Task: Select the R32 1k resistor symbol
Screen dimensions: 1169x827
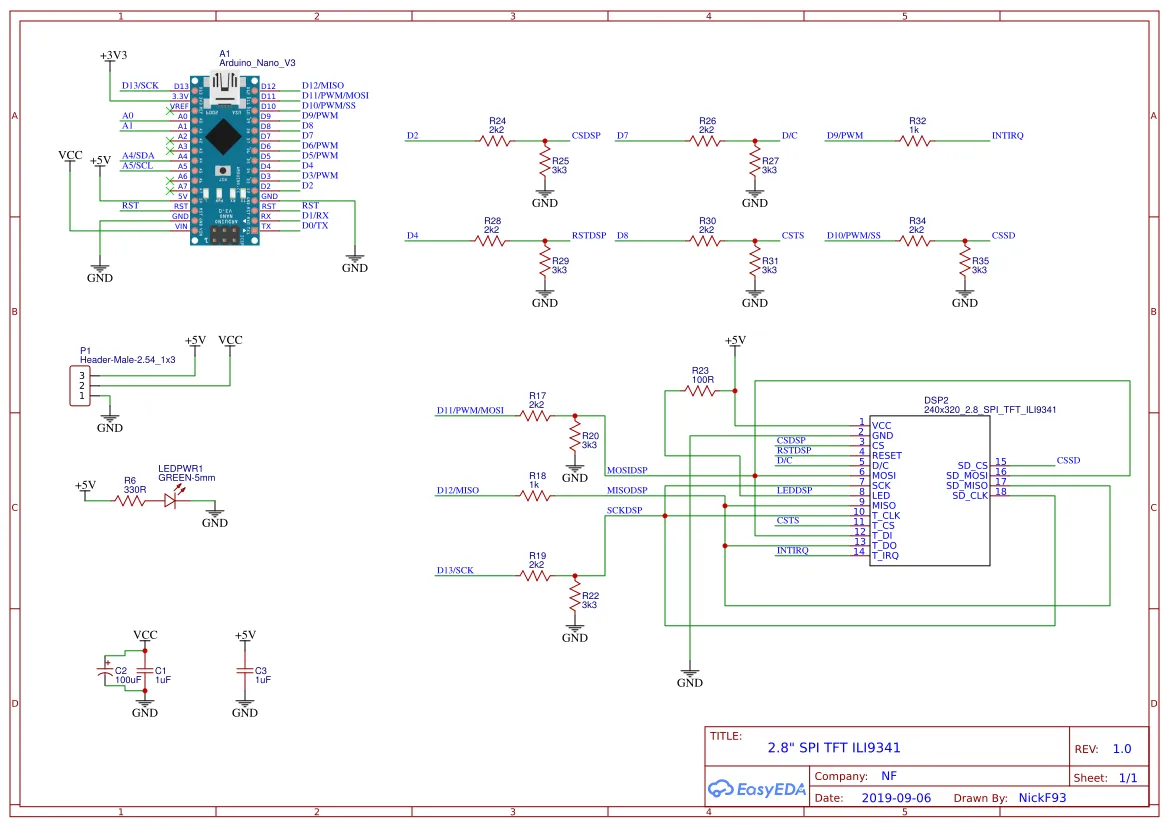Action: click(916, 141)
